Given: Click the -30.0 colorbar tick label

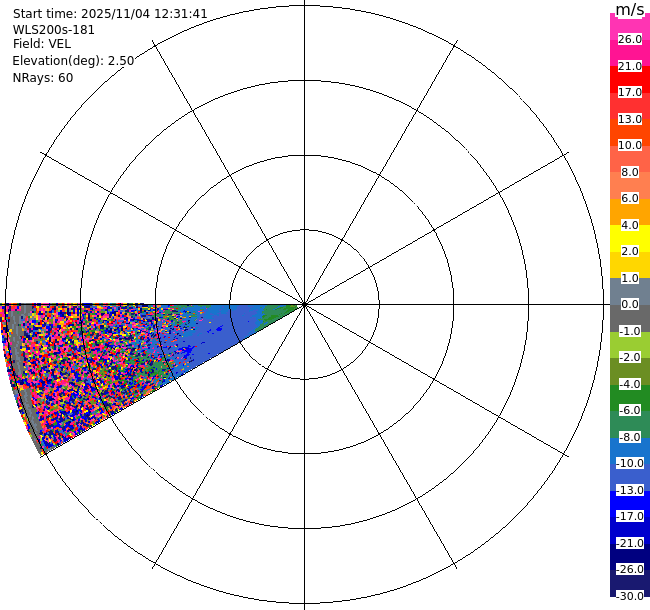Looking at the screenshot, I should coord(630,596).
